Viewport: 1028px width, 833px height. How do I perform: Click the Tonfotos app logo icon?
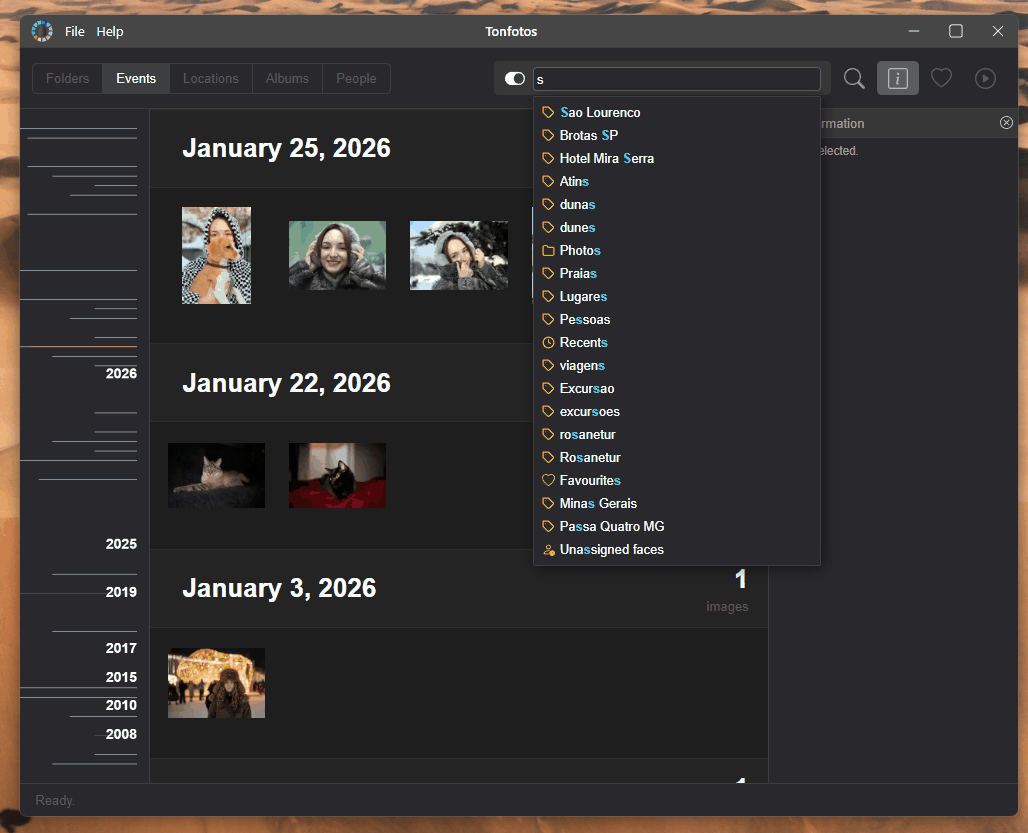(42, 31)
